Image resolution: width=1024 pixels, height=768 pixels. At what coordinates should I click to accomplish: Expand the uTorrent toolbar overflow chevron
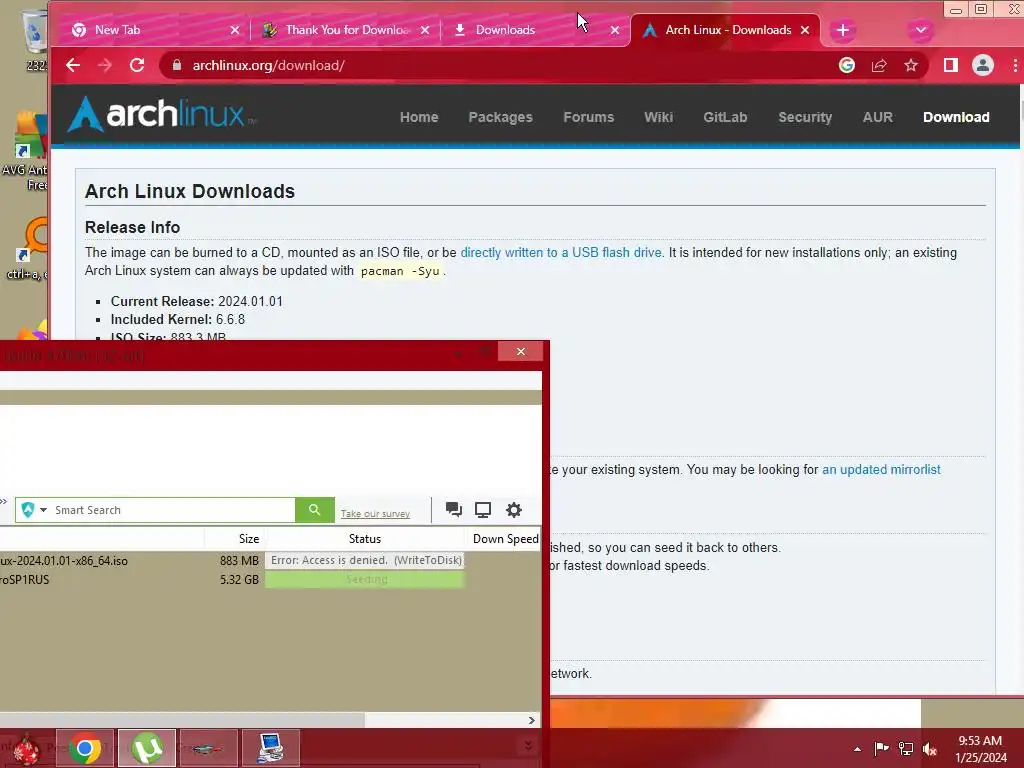point(4,502)
